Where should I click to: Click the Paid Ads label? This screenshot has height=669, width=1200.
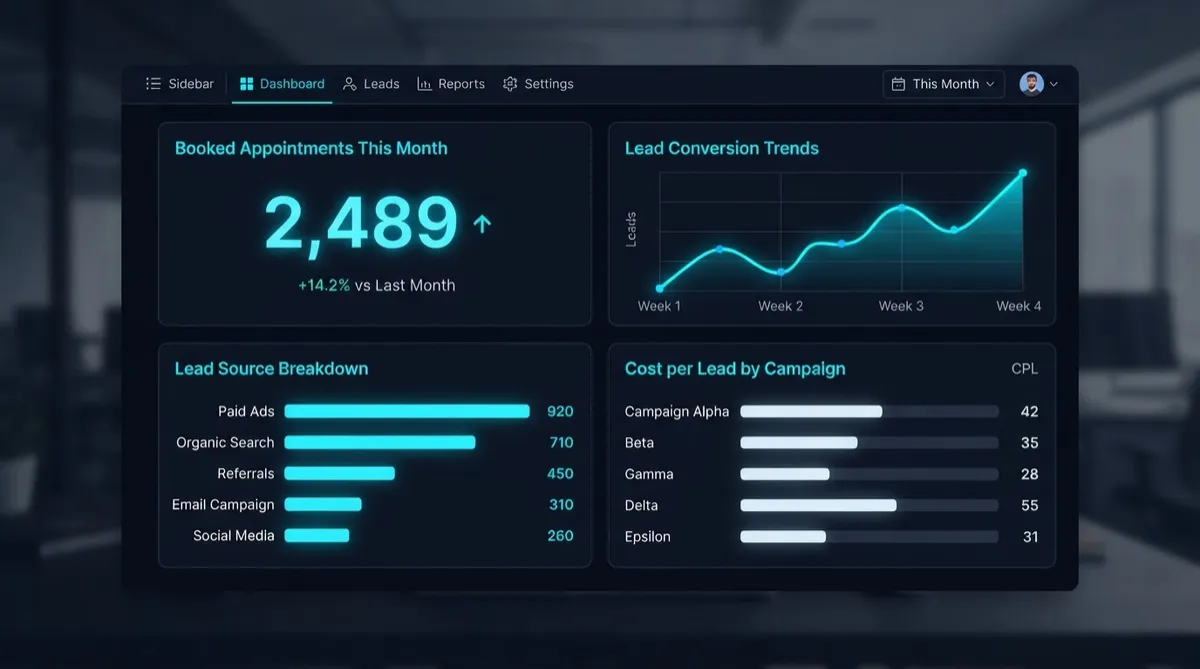pyautogui.click(x=246, y=411)
